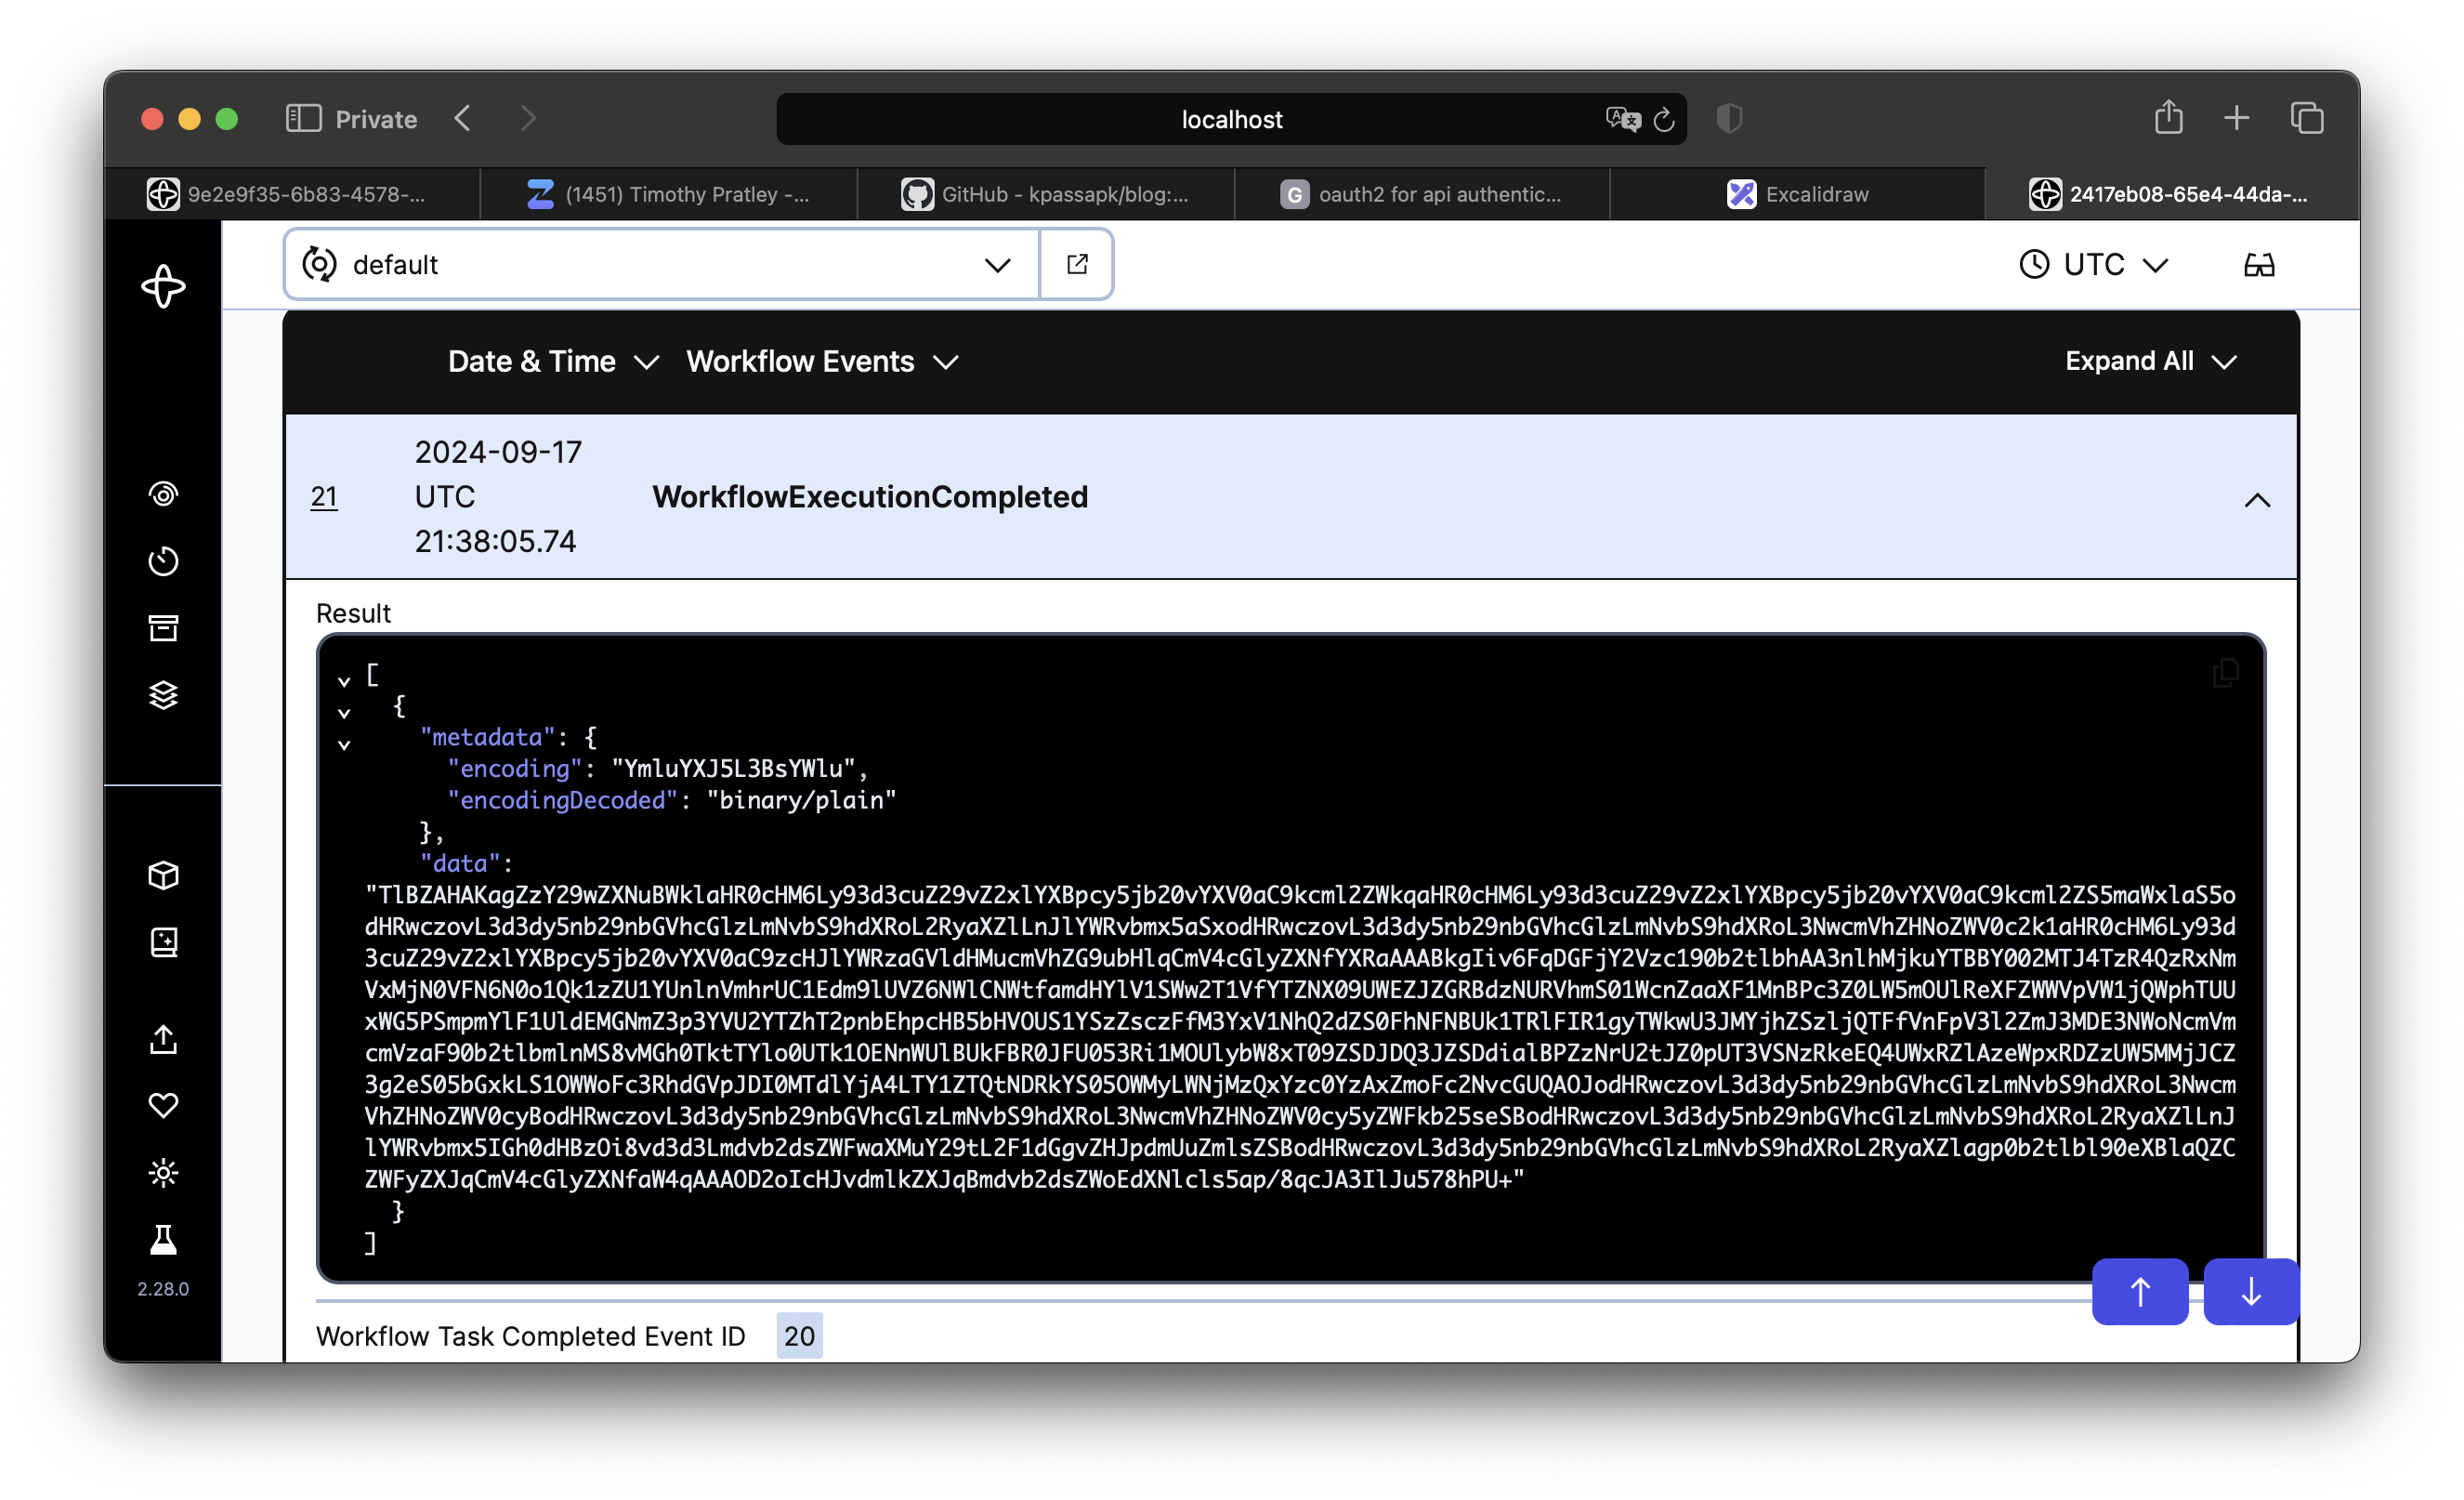Collapse the top-level JSON array bracket
The height and width of the screenshot is (1500, 2464).
344,681
